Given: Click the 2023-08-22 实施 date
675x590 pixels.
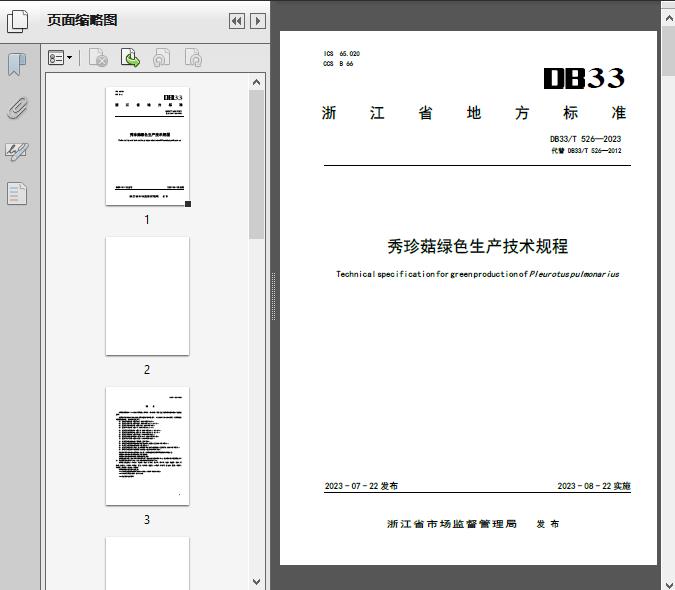Looking at the screenshot, I should coord(594,486).
